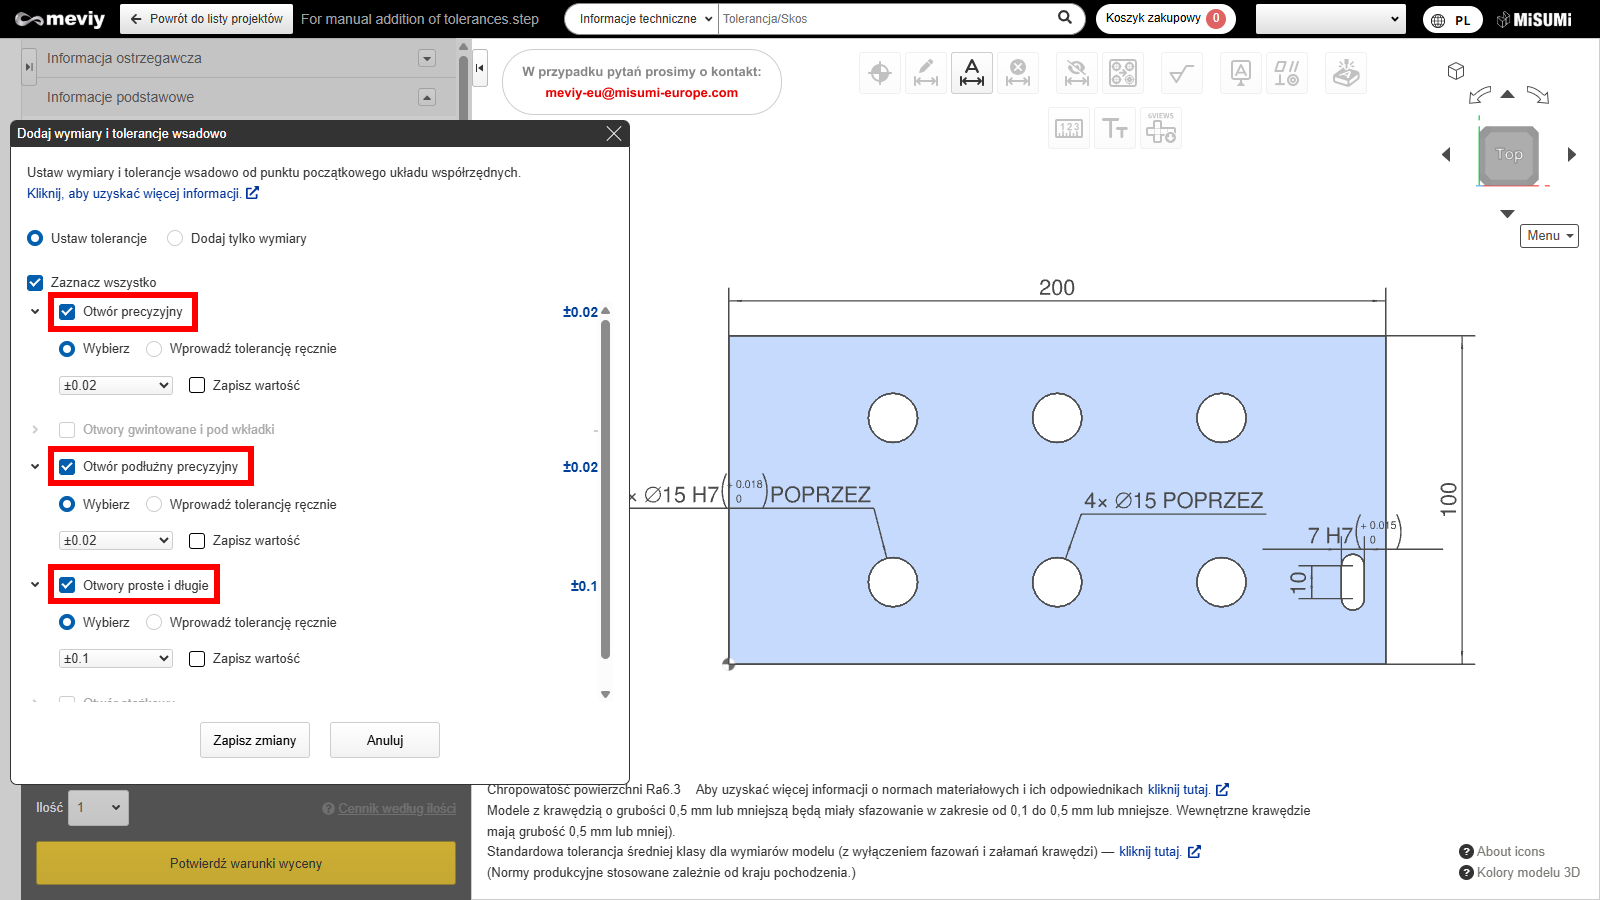Click the delete dimension icon with X
The width and height of the screenshot is (1600, 900).
pyautogui.click(x=1018, y=73)
